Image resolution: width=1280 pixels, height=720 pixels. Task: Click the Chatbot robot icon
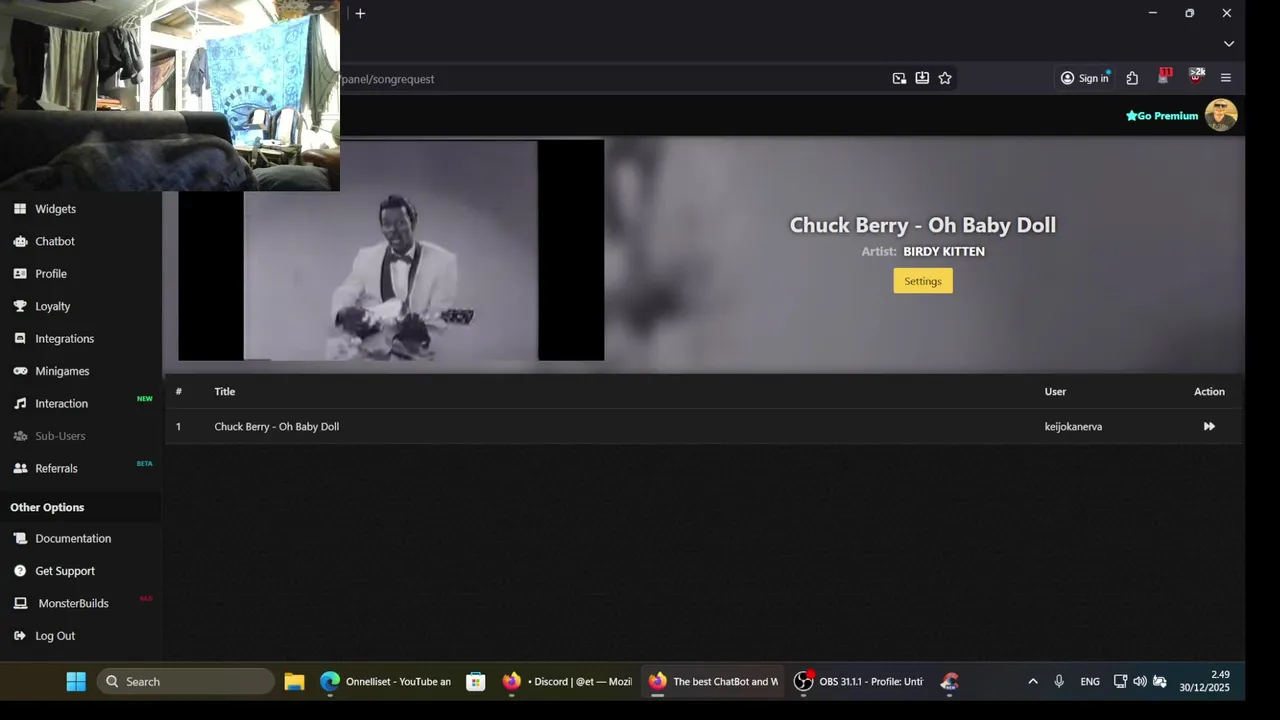pos(20,241)
